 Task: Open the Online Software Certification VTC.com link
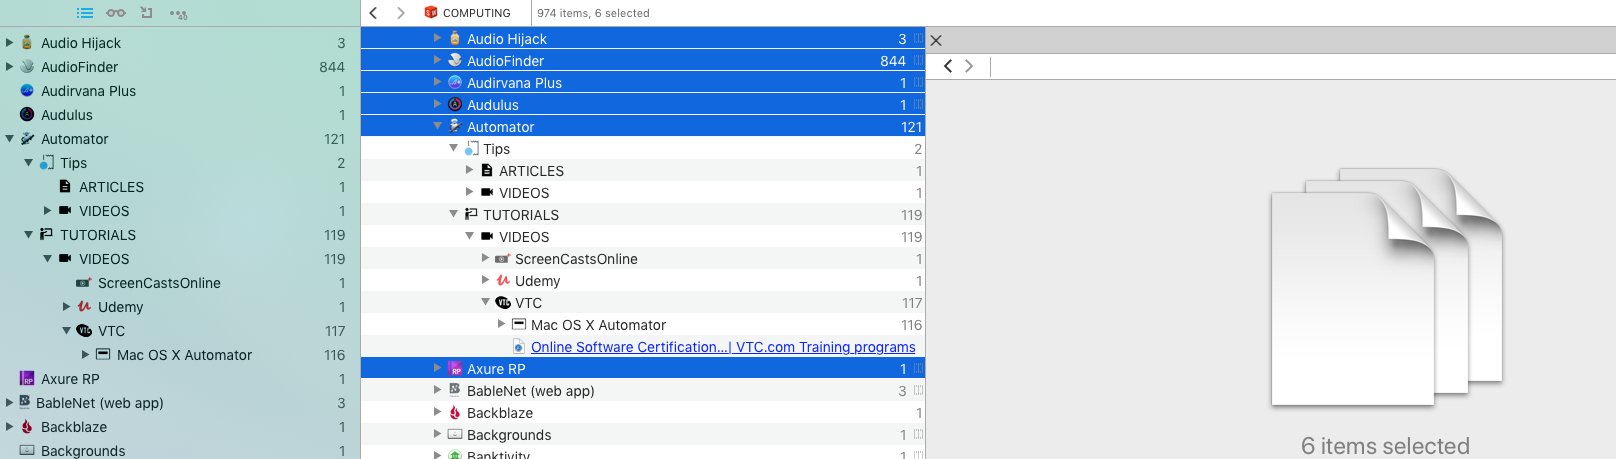pyautogui.click(x=722, y=347)
